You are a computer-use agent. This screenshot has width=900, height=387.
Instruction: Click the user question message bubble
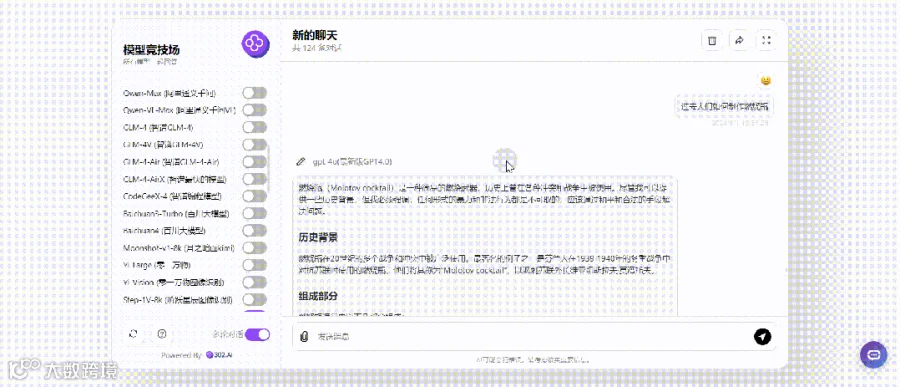[724, 106]
